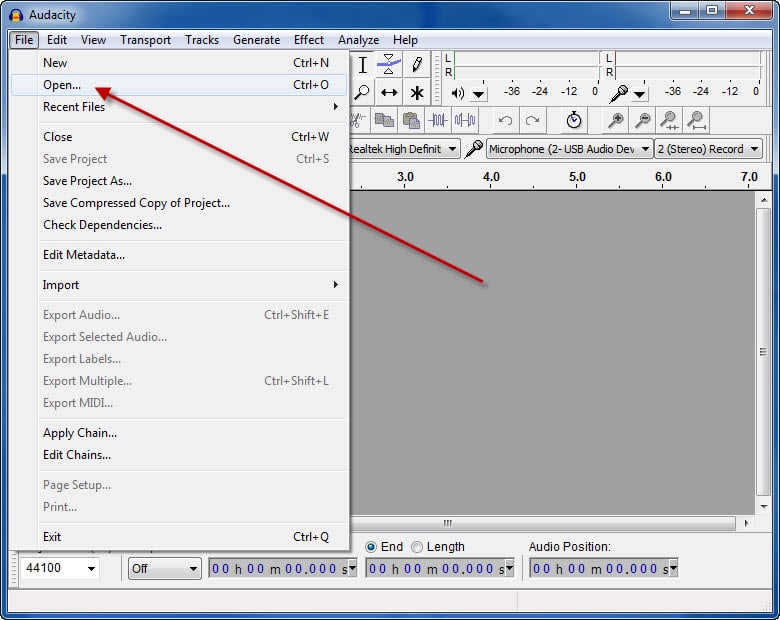Select the Multi-Tool asterisk mode
The image size is (780, 620).
click(417, 93)
